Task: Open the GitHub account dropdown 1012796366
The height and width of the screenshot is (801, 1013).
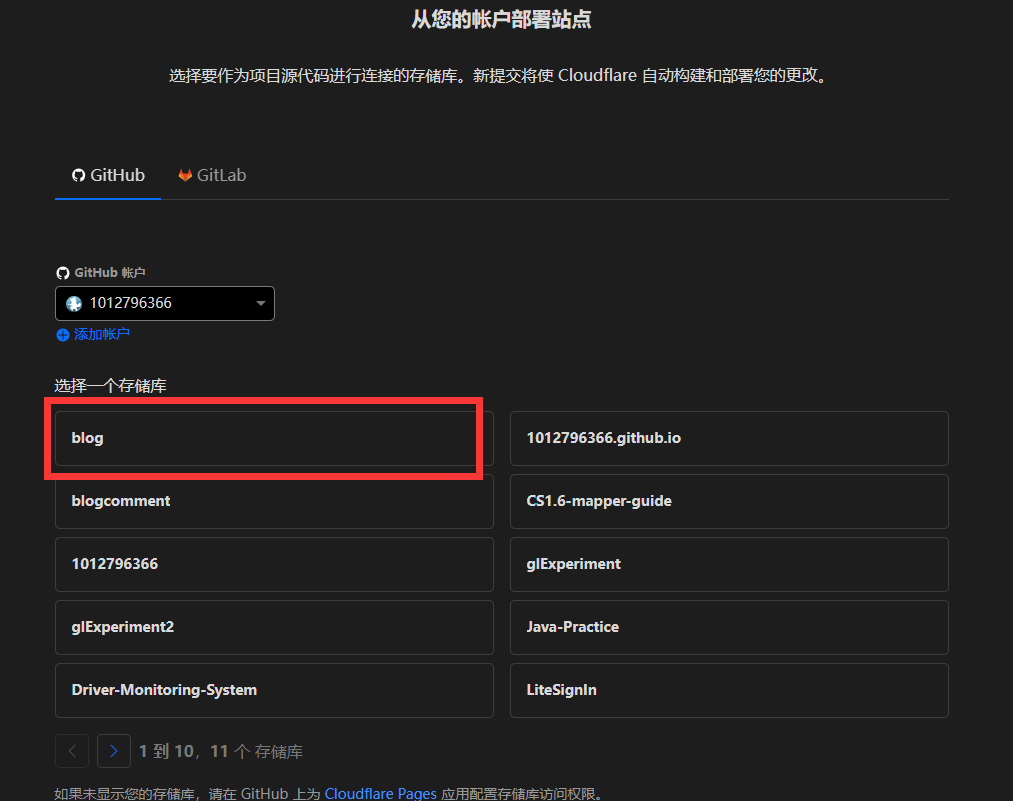Action: click(x=164, y=303)
